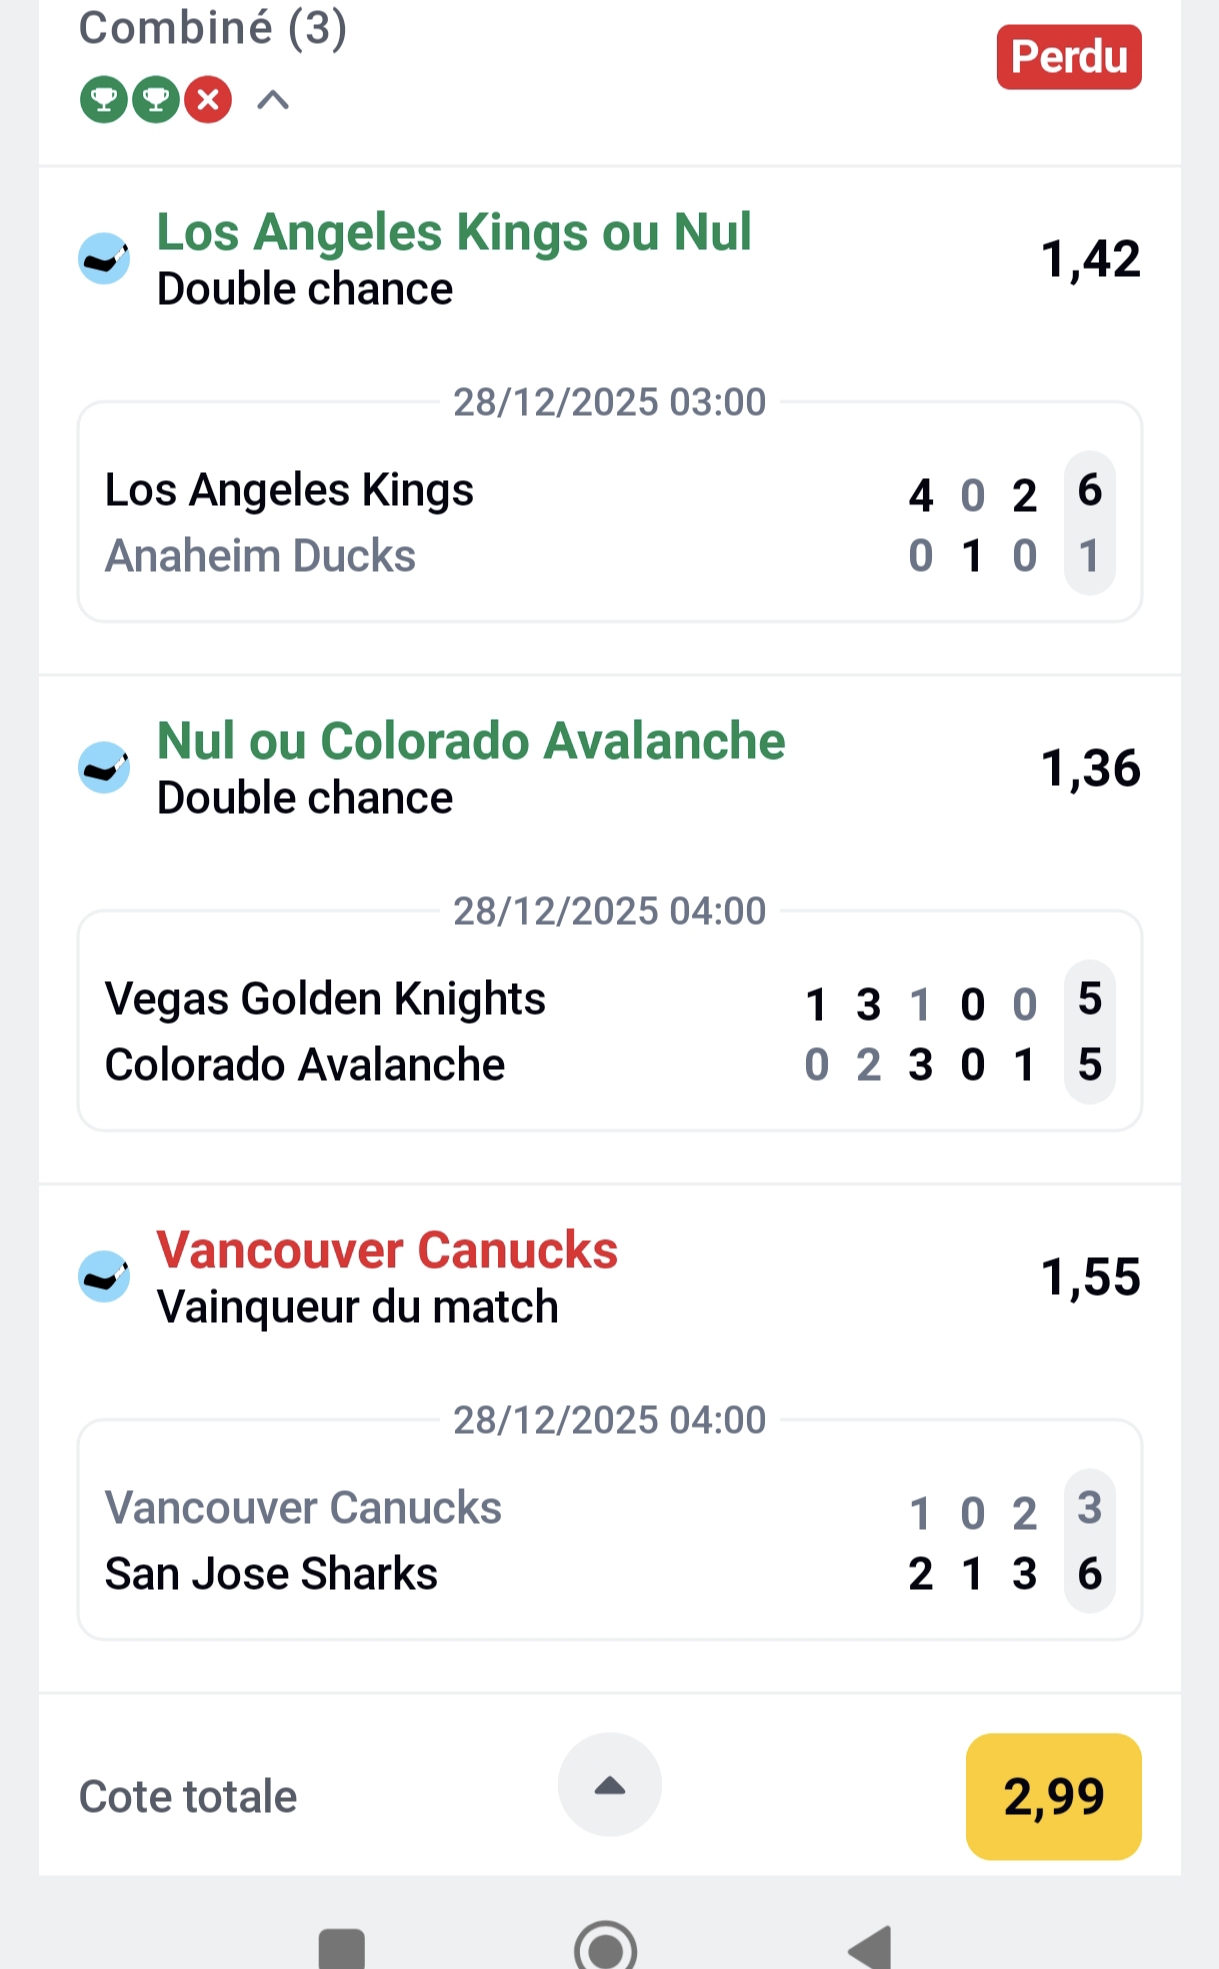Tap the red cross lost-bet icon

(x=208, y=100)
